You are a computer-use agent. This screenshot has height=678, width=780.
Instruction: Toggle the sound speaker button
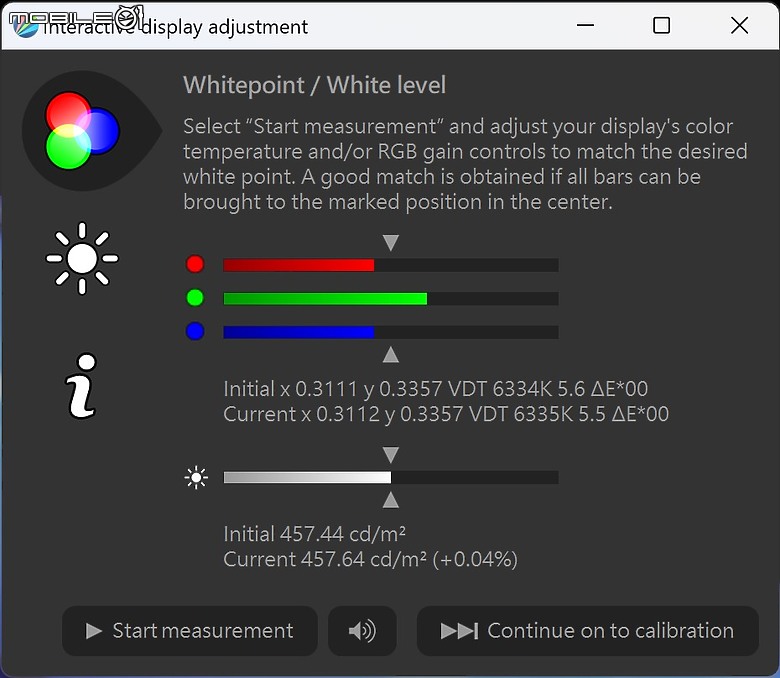362,631
